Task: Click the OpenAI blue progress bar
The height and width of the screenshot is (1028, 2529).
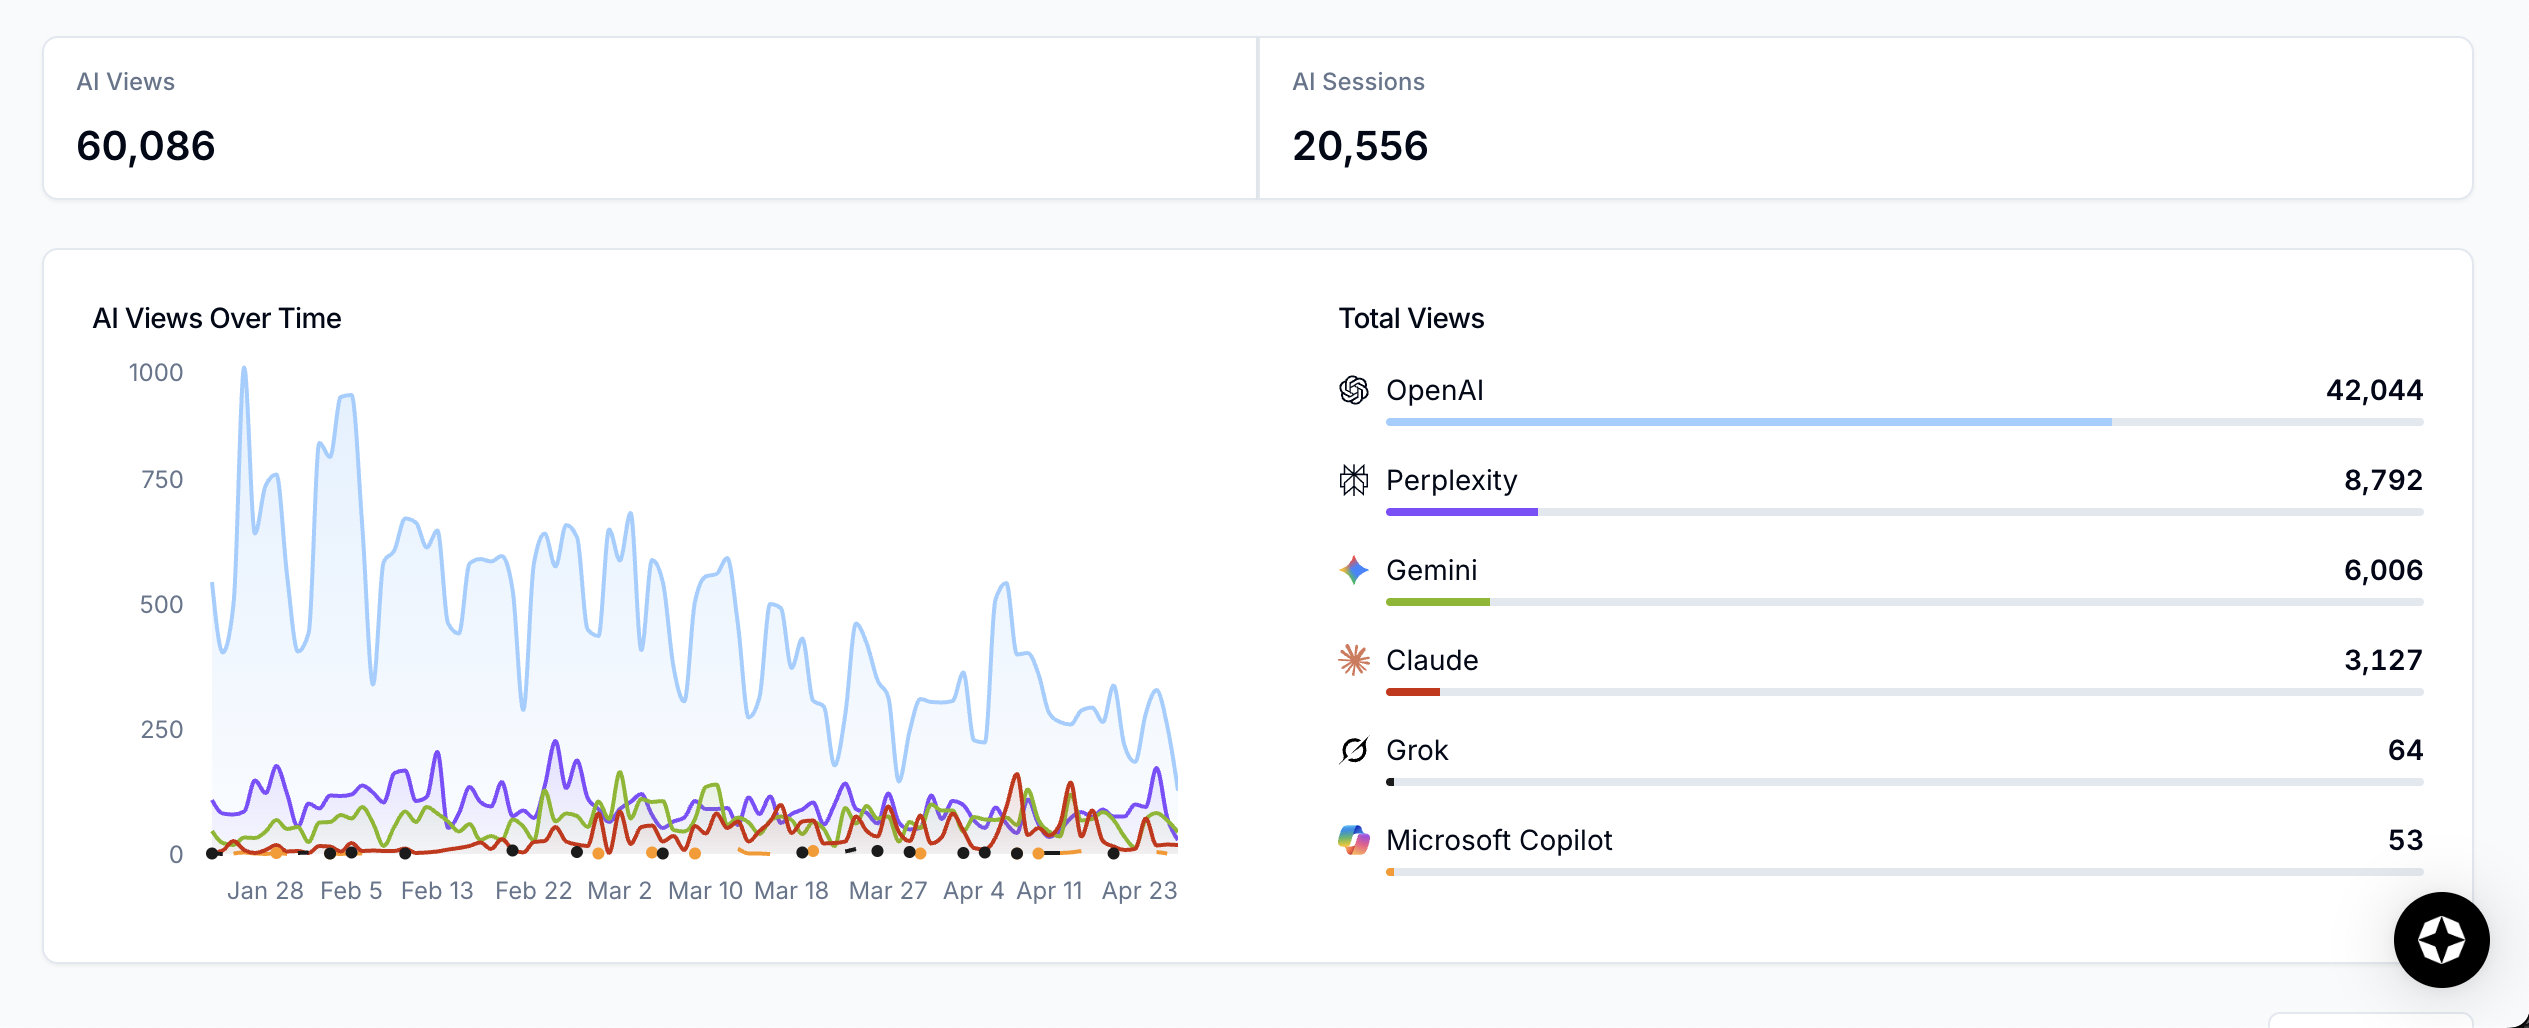Action: tap(1748, 422)
